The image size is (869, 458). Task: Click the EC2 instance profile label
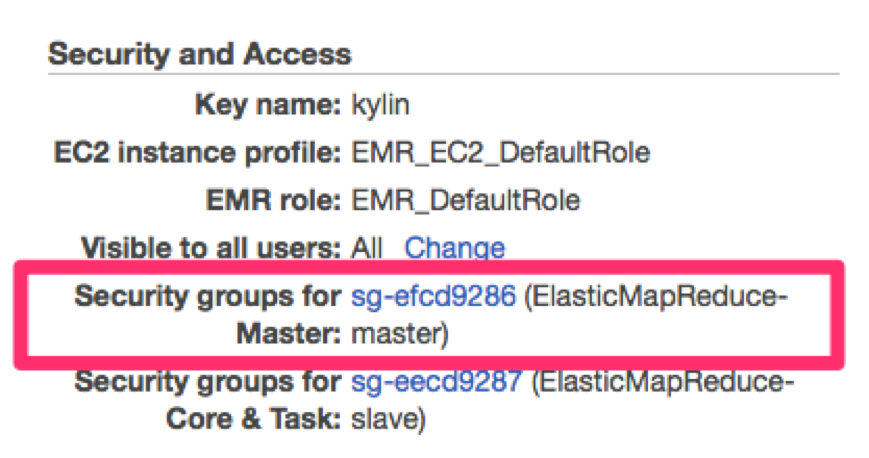coord(196,153)
